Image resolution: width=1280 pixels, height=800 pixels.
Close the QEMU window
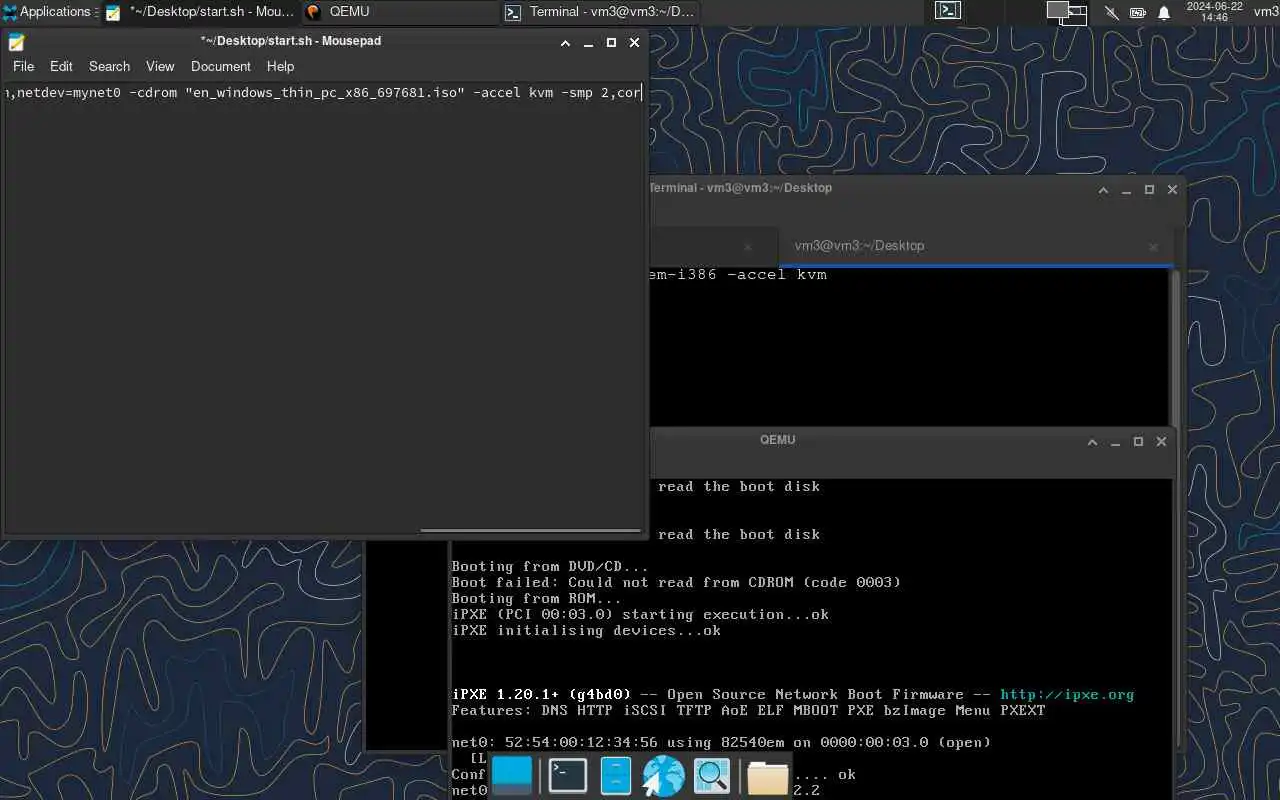click(1161, 441)
